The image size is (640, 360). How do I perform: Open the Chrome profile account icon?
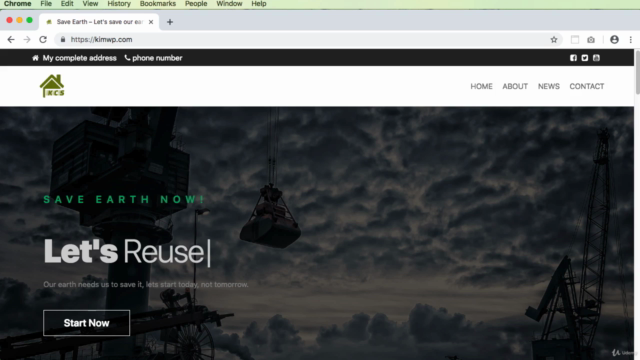614,40
